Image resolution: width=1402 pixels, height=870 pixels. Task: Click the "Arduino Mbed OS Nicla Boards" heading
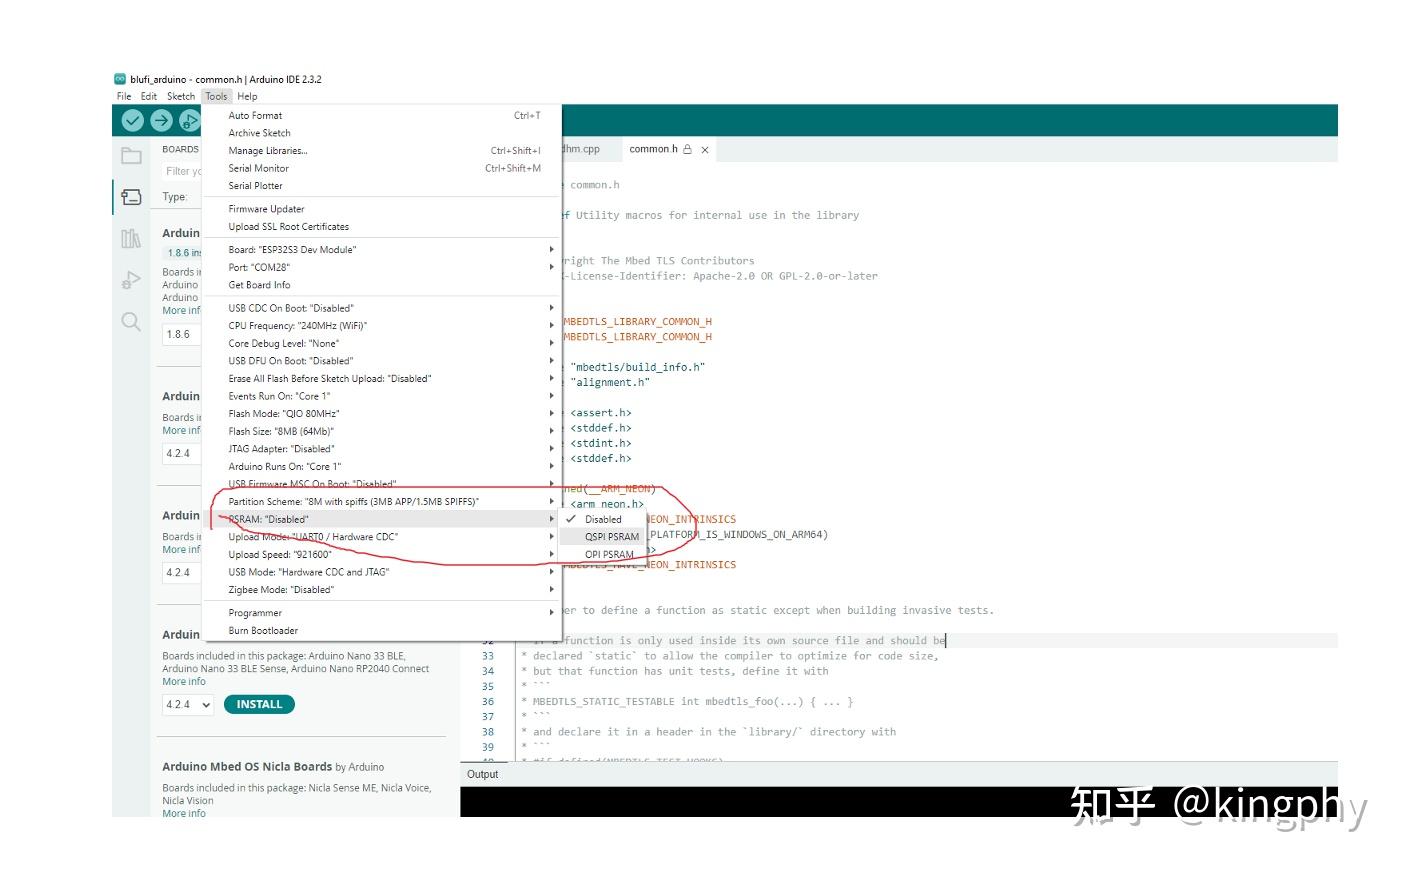click(x=247, y=767)
